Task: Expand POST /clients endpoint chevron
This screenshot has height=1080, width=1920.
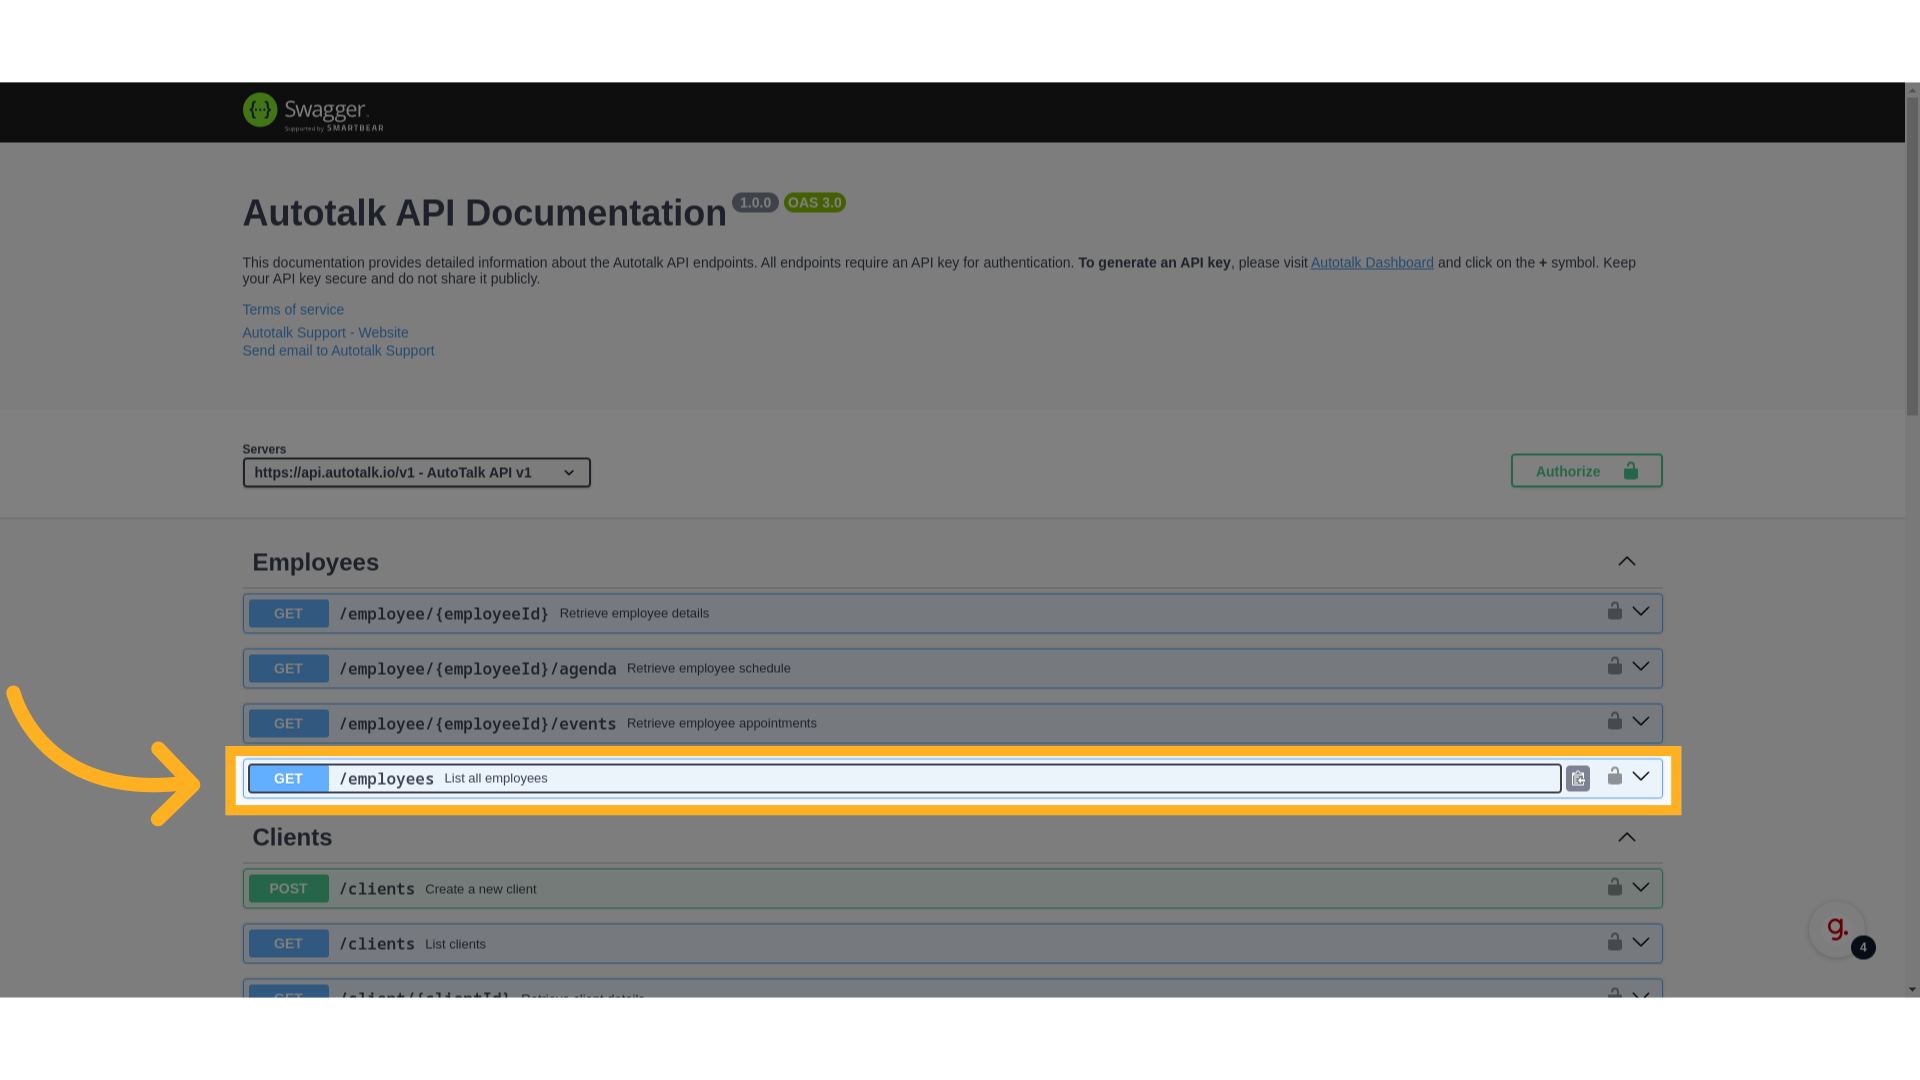Action: pos(1641,887)
